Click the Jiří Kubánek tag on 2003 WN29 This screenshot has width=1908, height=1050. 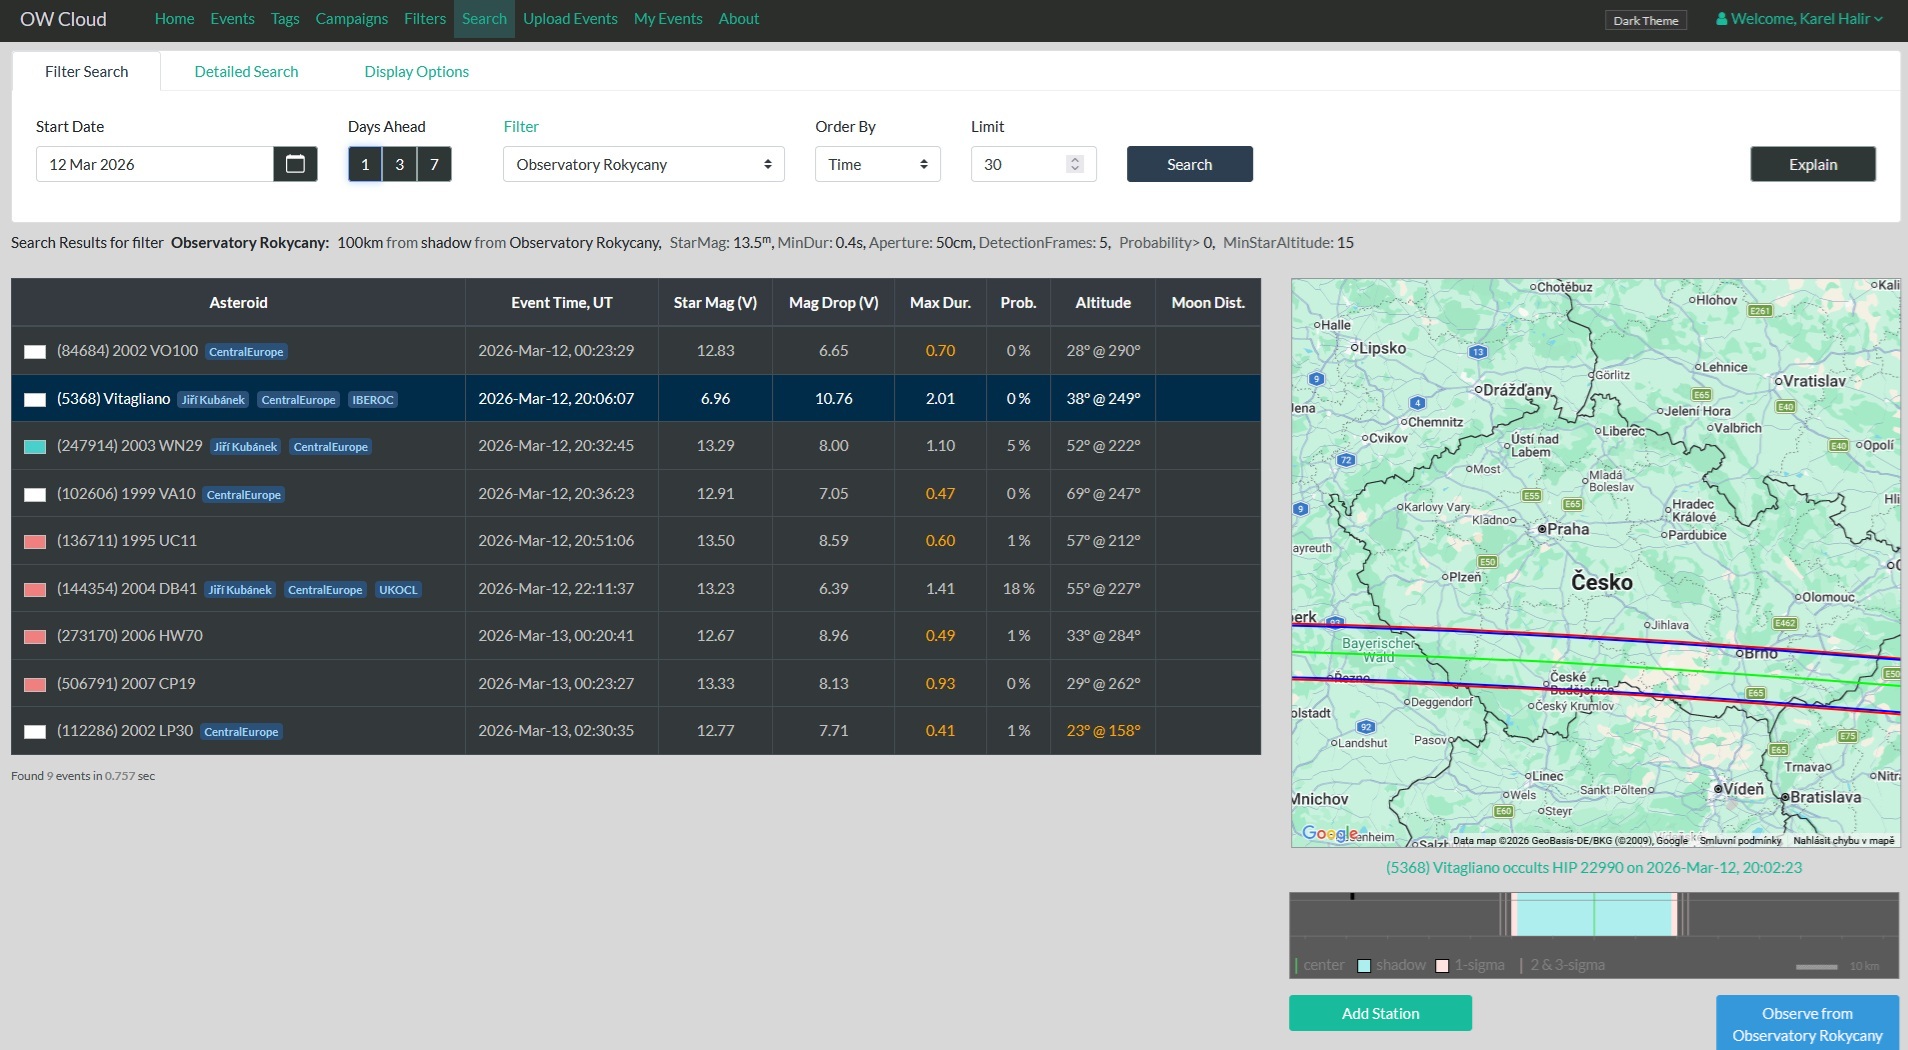245,447
